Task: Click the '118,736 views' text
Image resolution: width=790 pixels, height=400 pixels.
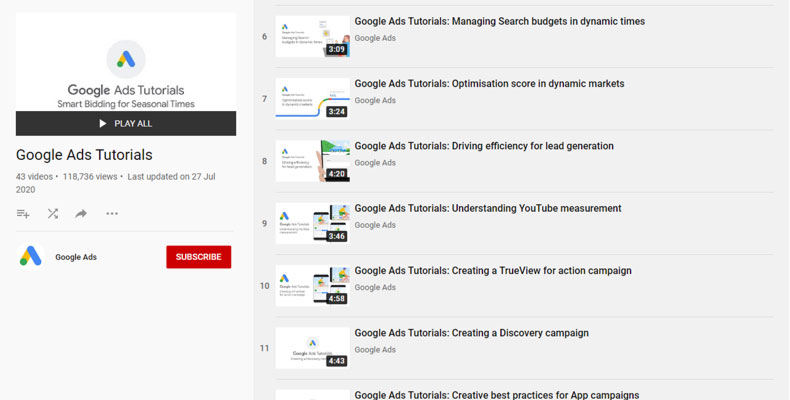Action: tap(90, 177)
